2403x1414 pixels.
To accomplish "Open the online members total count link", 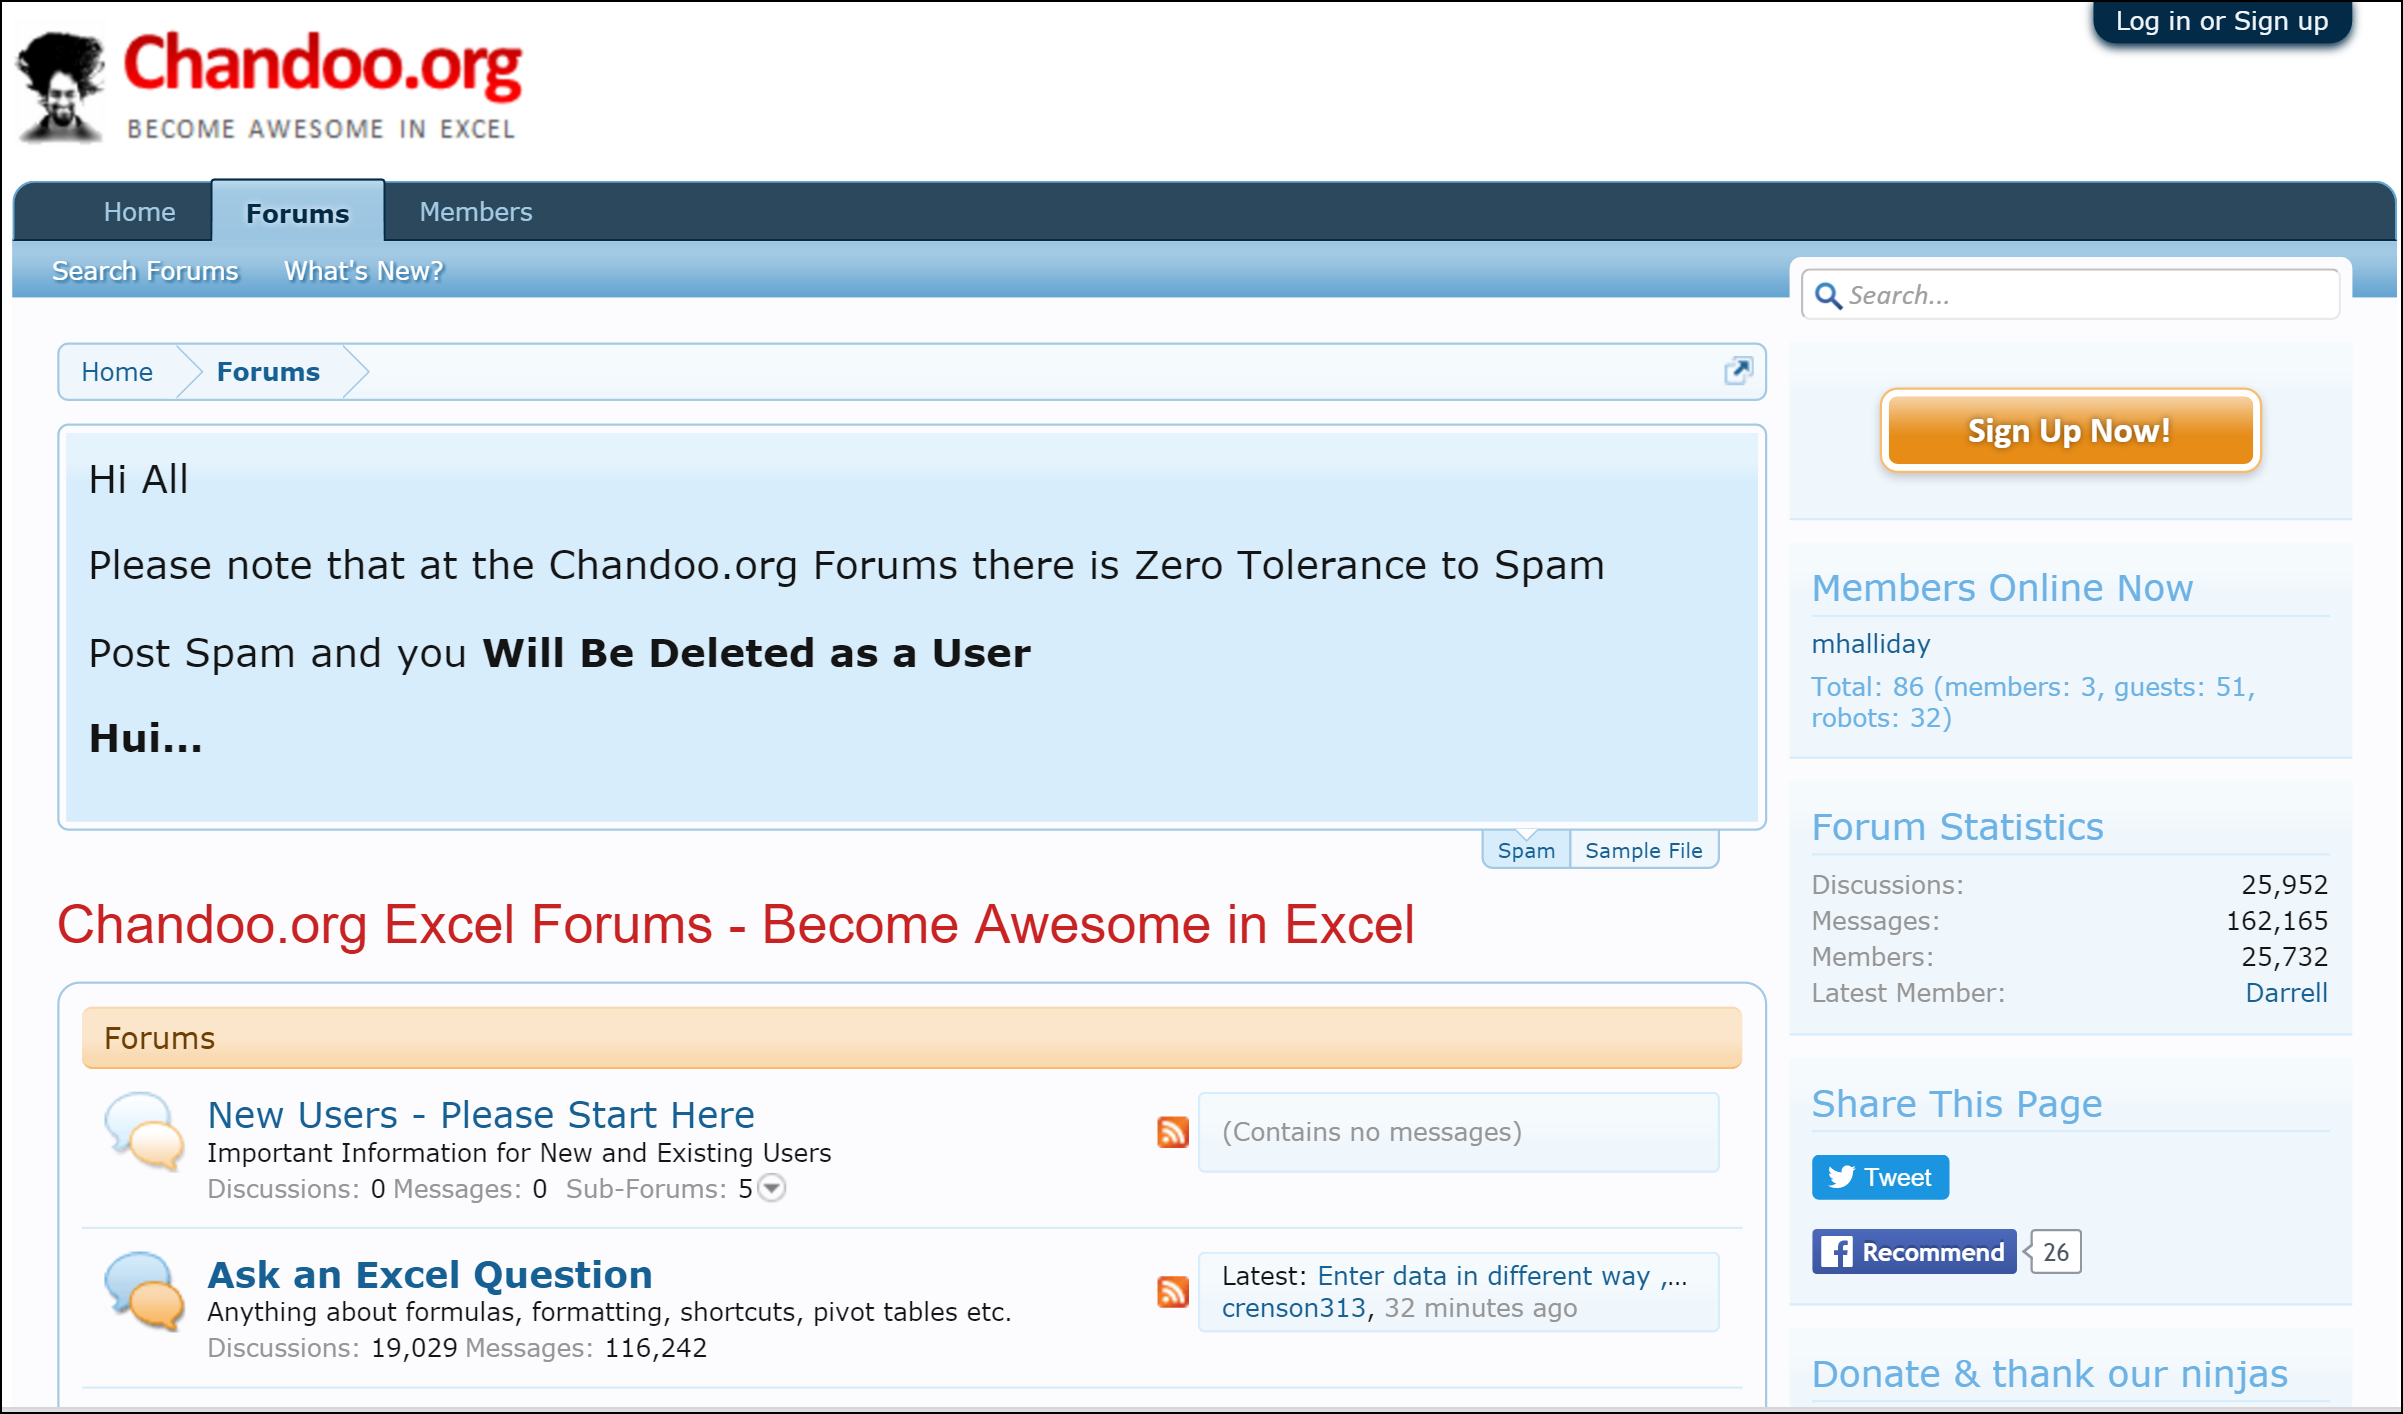I will [x=2032, y=702].
